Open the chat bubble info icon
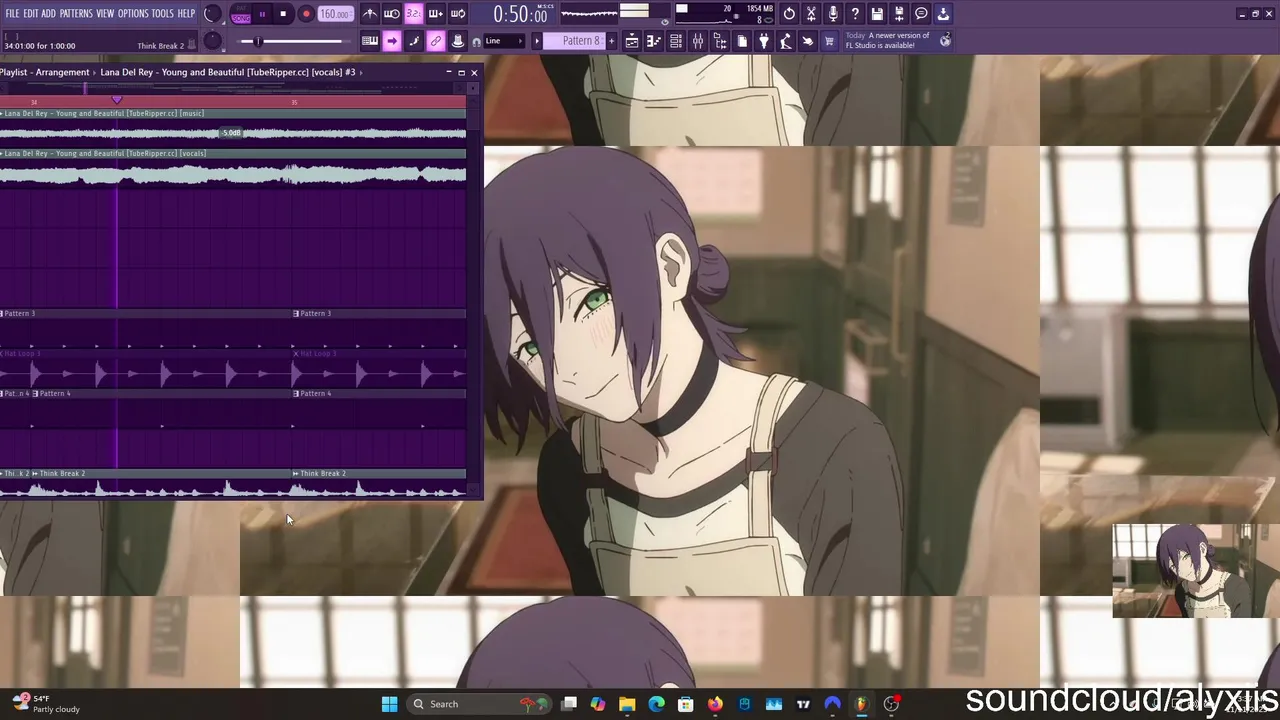The height and width of the screenshot is (720, 1280). (921, 14)
